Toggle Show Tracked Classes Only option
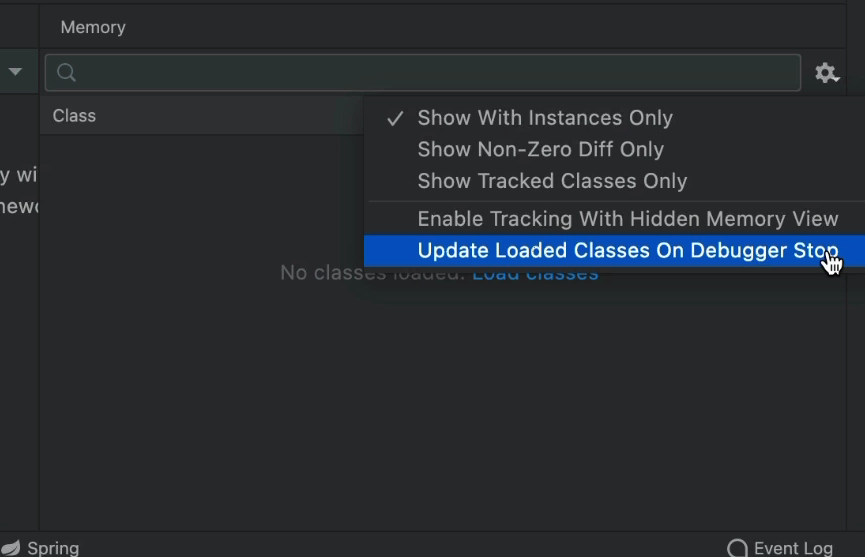The width and height of the screenshot is (865, 557). point(552,181)
